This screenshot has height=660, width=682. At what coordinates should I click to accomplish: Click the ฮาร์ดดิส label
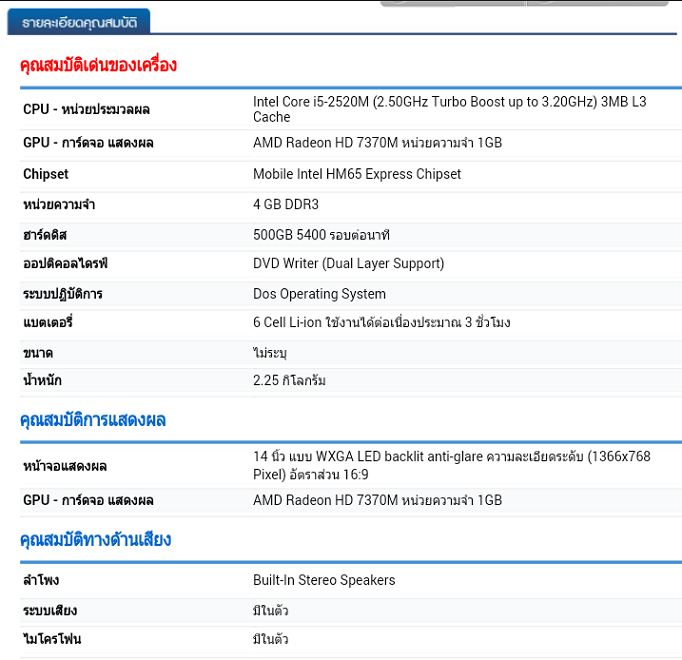point(45,235)
